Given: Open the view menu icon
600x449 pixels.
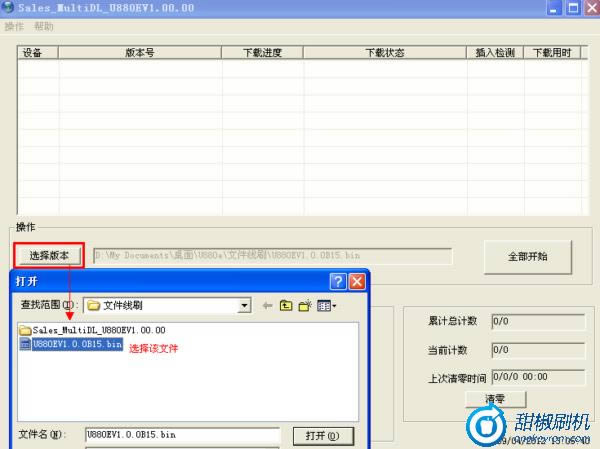Looking at the screenshot, I should coord(326,305).
